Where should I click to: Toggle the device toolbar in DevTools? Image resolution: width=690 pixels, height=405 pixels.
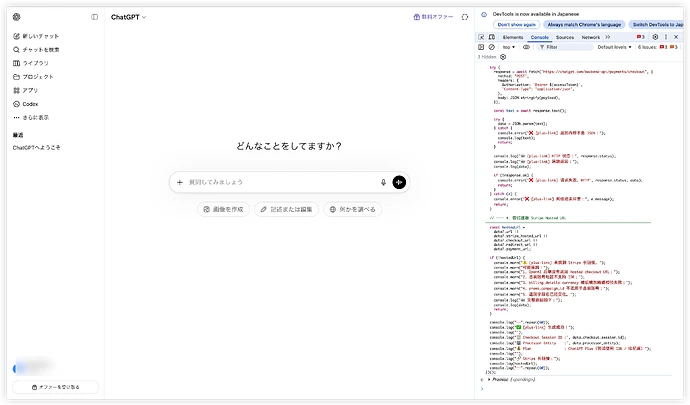[492, 37]
